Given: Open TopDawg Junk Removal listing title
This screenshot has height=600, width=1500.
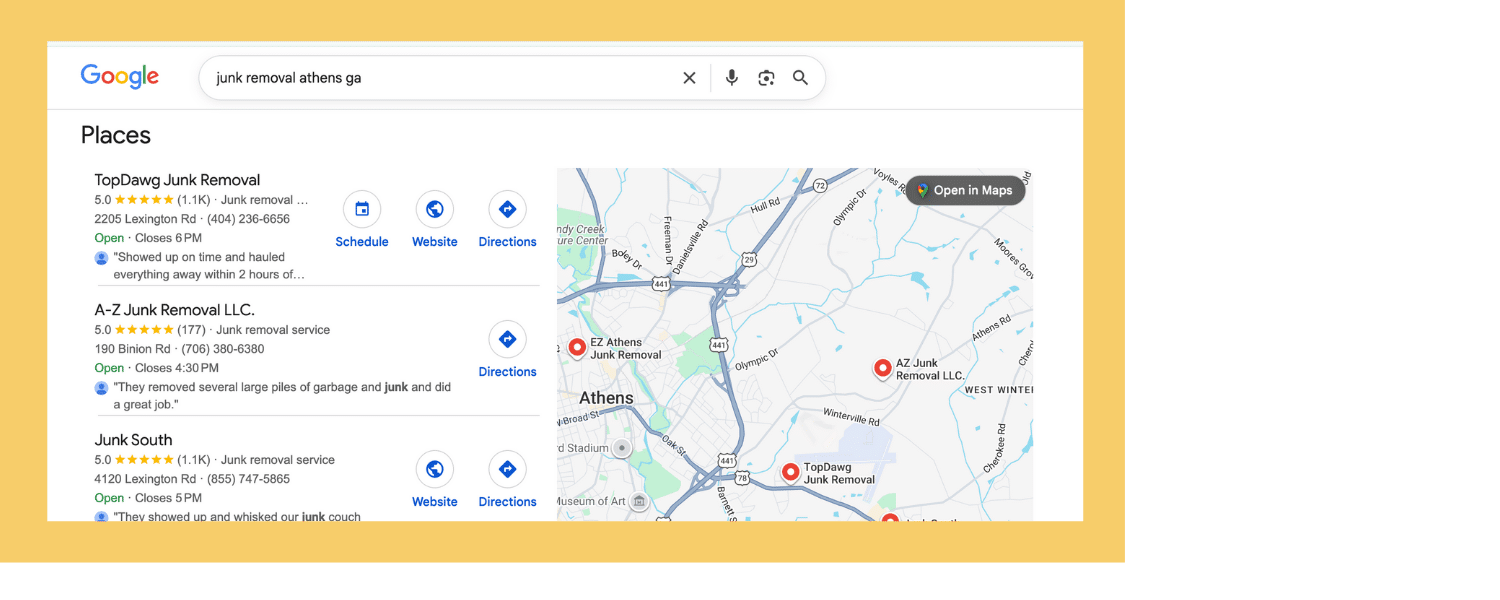Looking at the screenshot, I should pos(177,180).
